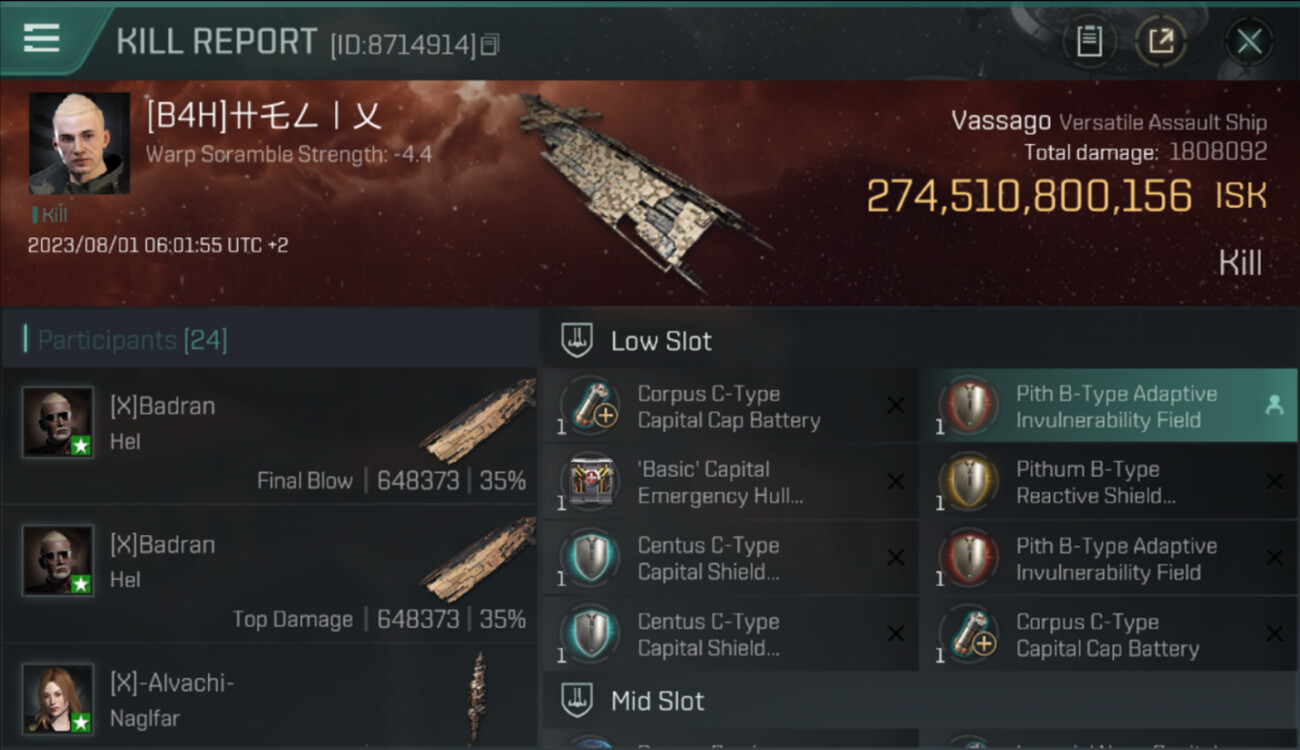This screenshot has height=750, width=1300.
Task: Close the Kill Report window
Action: (x=1248, y=42)
